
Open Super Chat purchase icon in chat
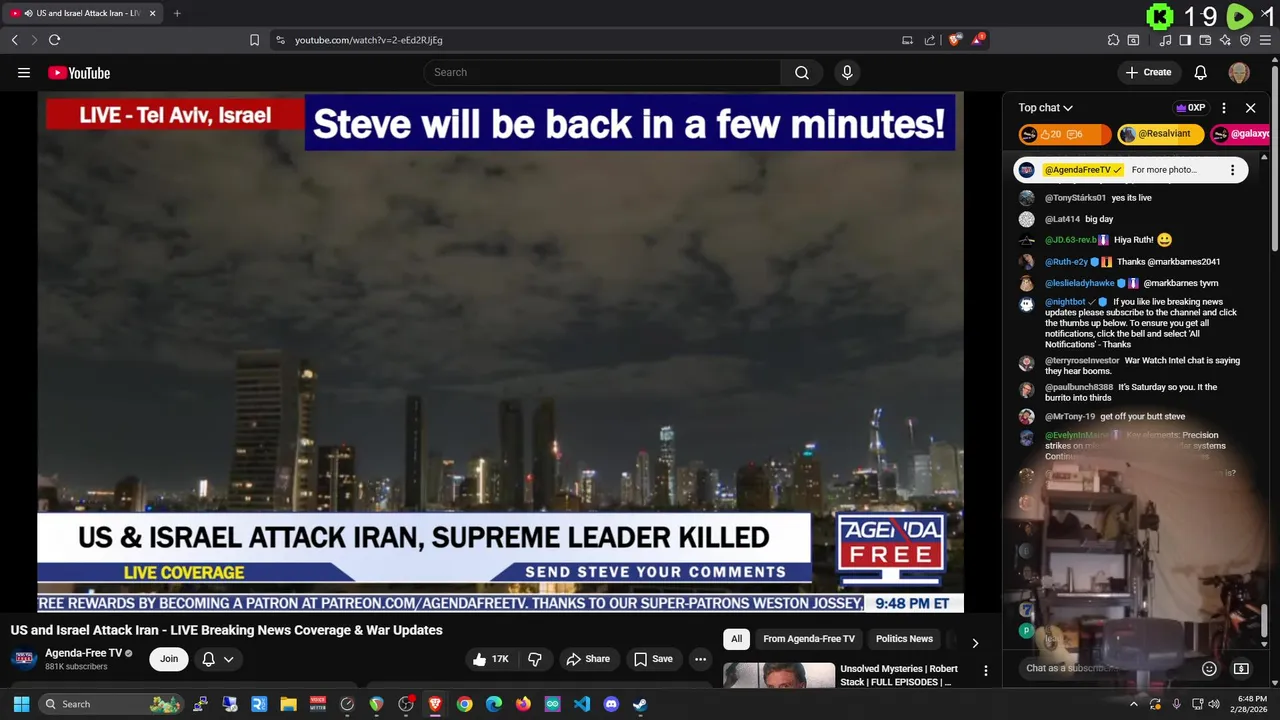[1241, 668]
